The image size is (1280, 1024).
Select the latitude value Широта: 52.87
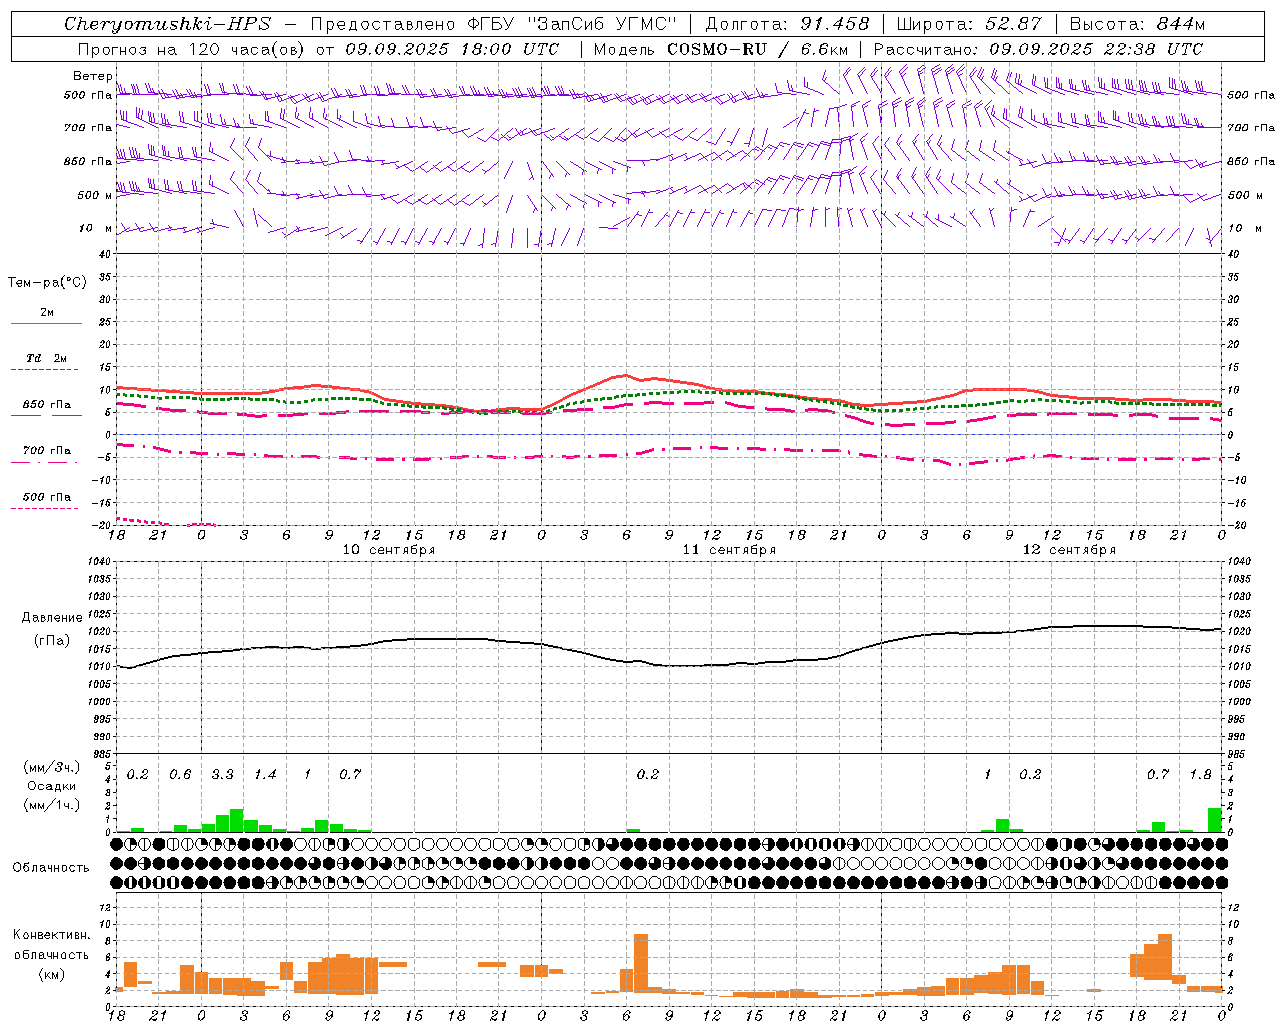click(x=969, y=24)
